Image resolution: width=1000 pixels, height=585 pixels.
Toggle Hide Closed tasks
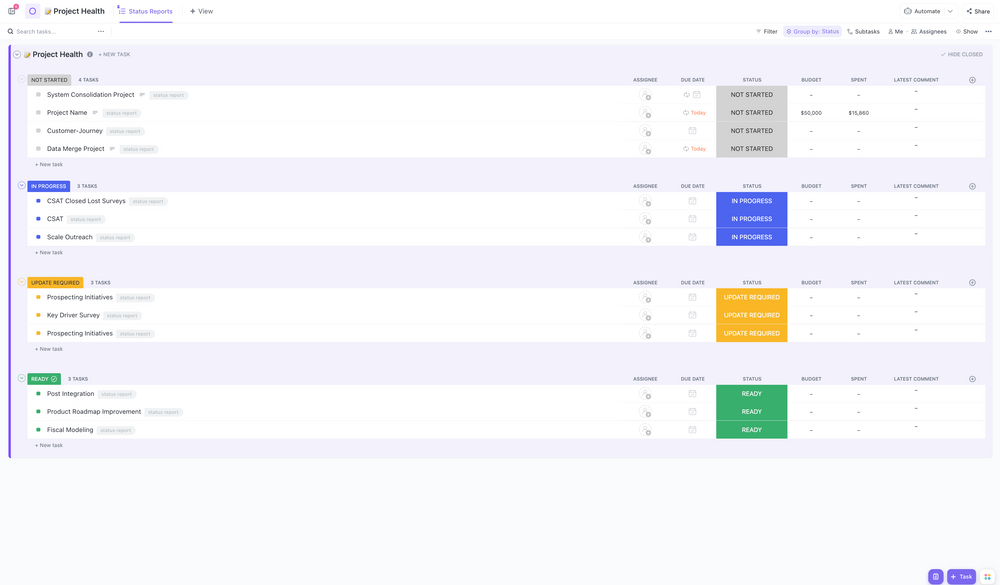click(962, 55)
